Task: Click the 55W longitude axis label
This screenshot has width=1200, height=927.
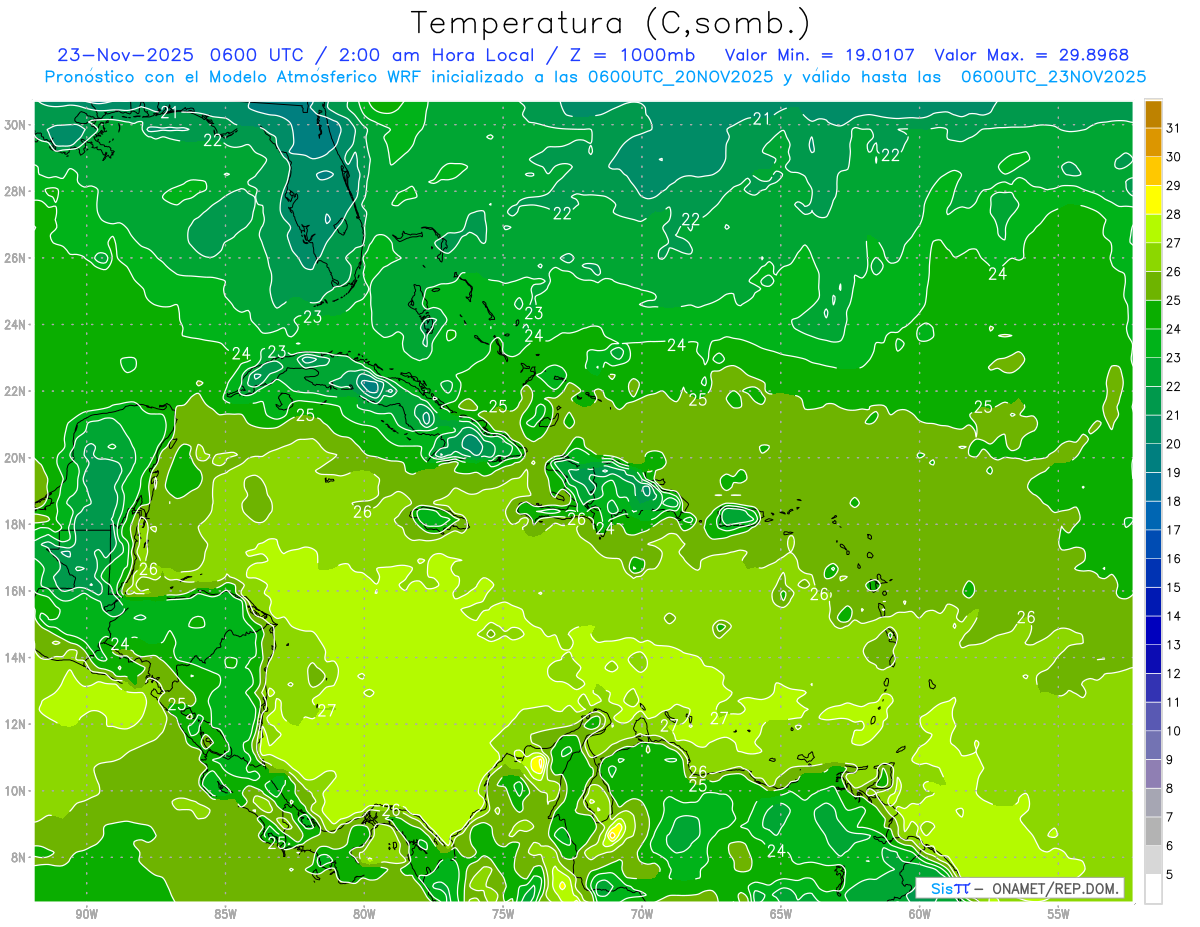Action: point(1059,914)
